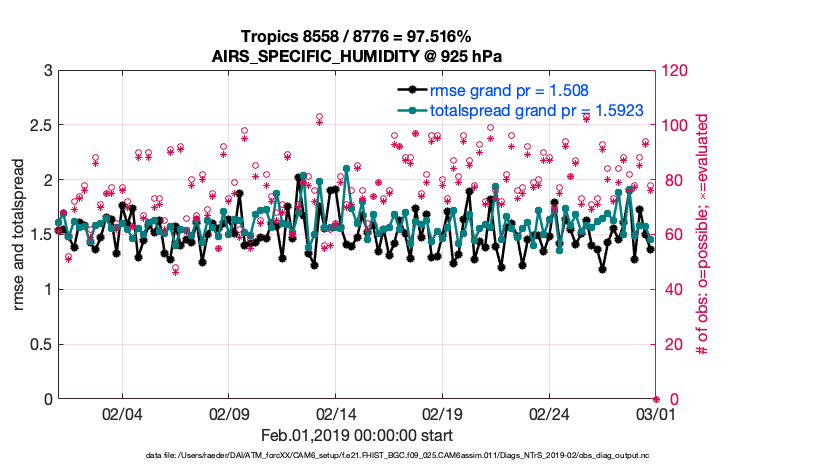Viewport: 830px width, 470px height.
Task: Click the red '# of obs' right axis label
Action: coord(702,235)
